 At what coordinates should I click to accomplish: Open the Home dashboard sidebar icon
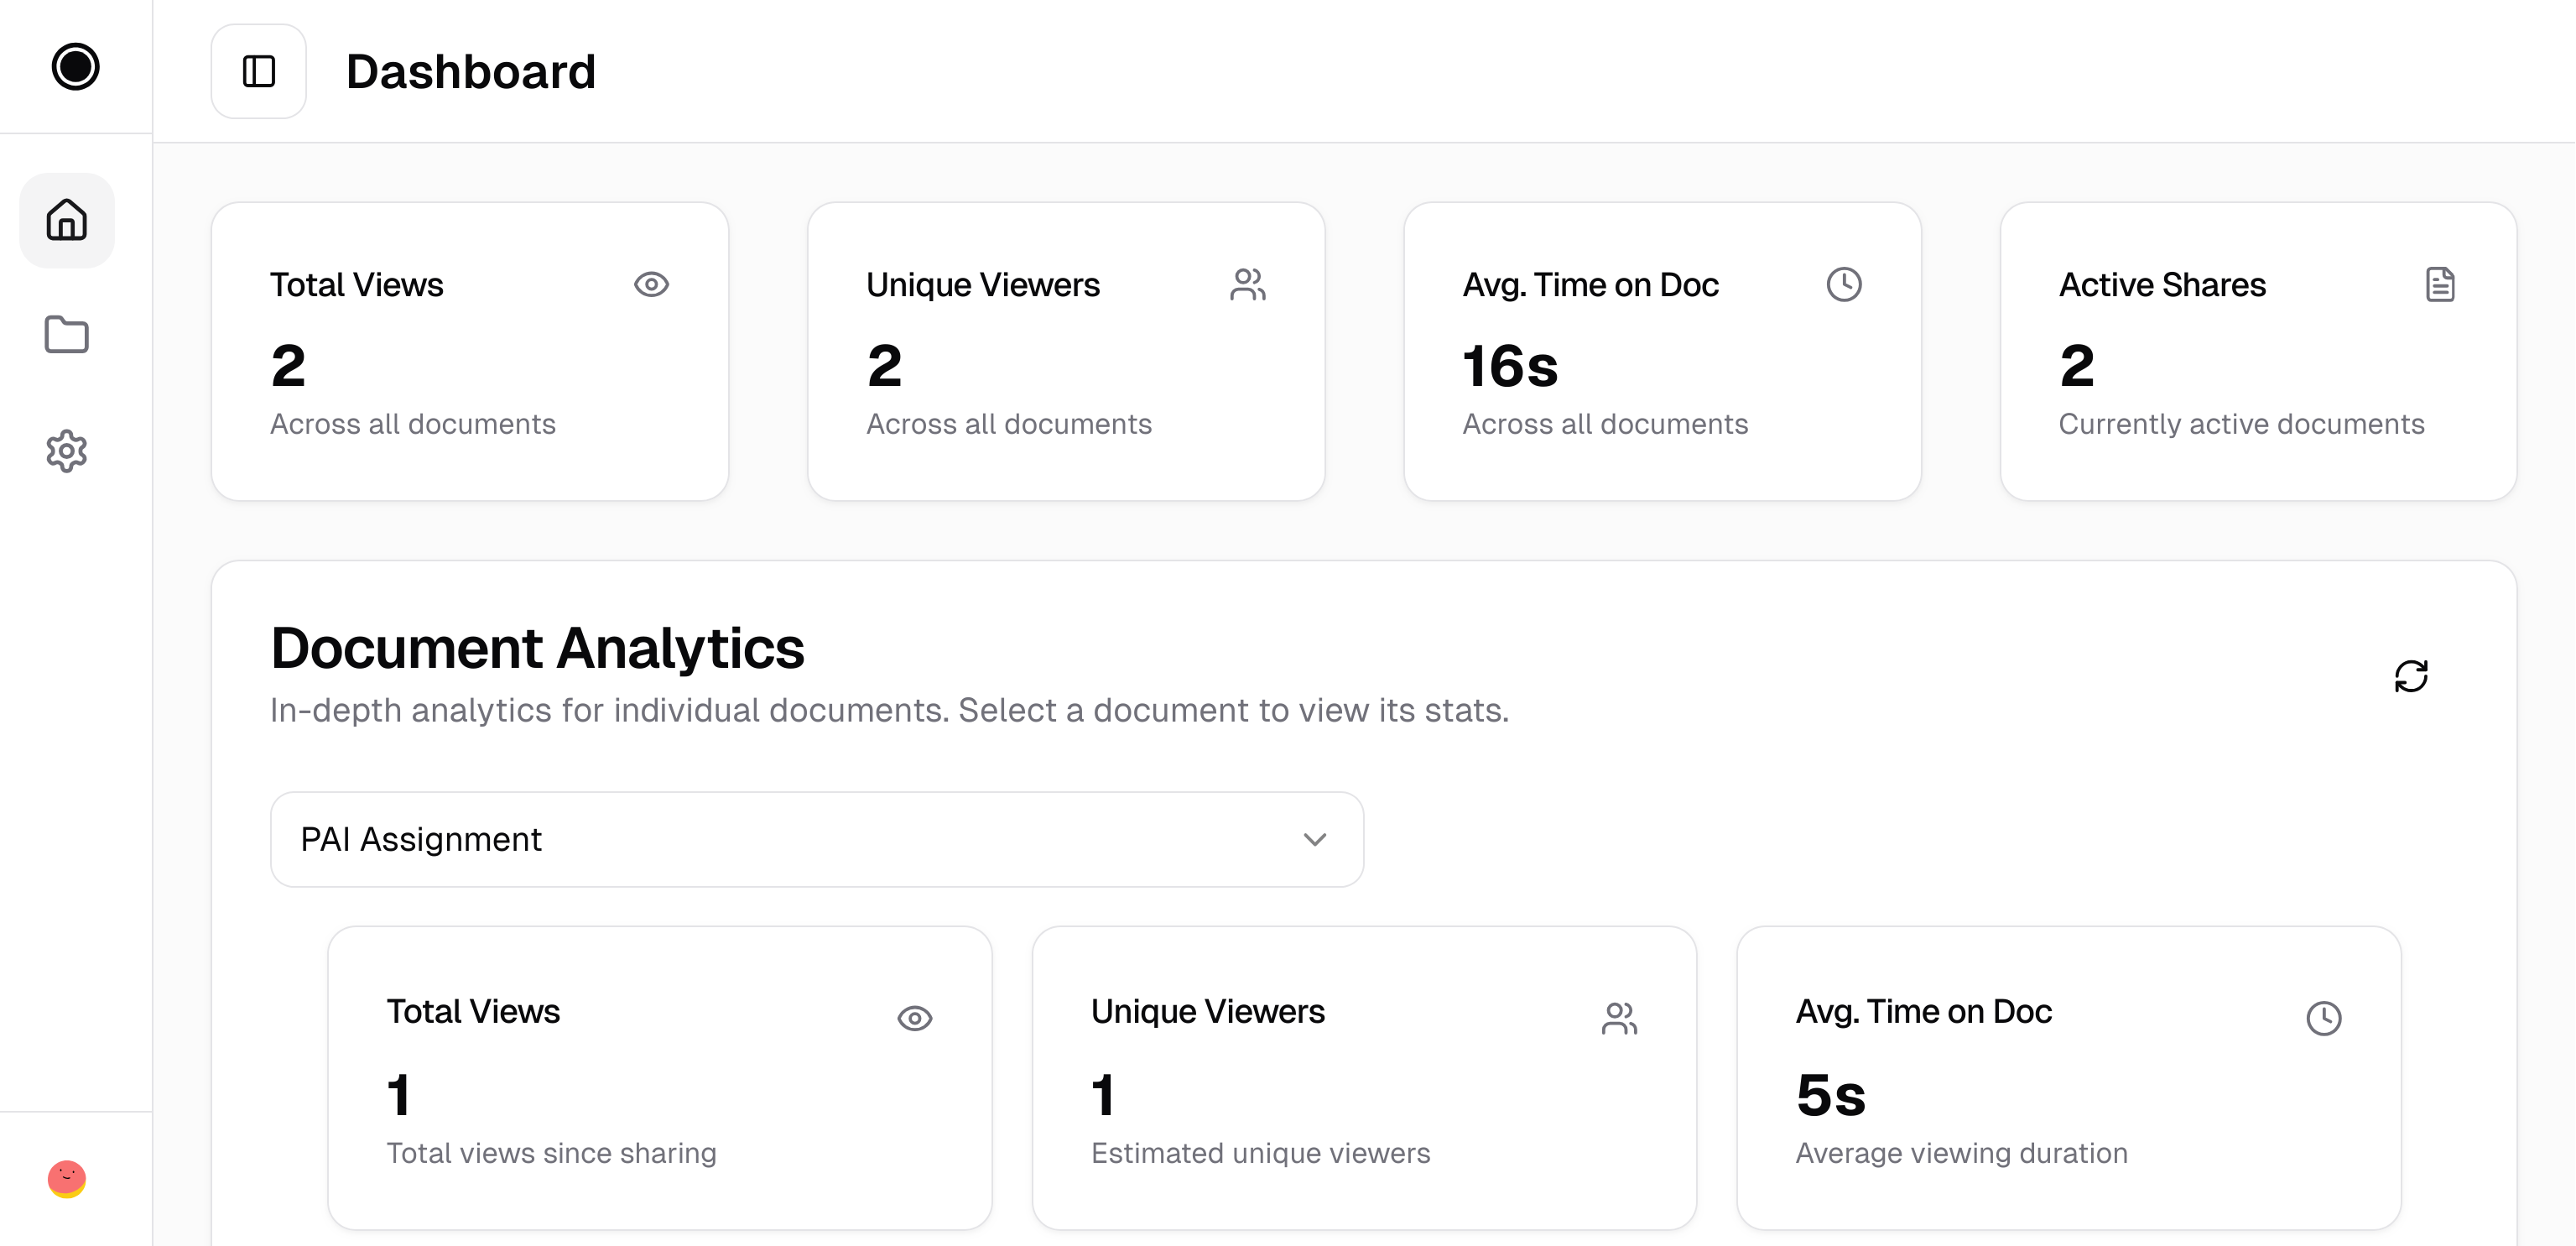[x=67, y=220]
